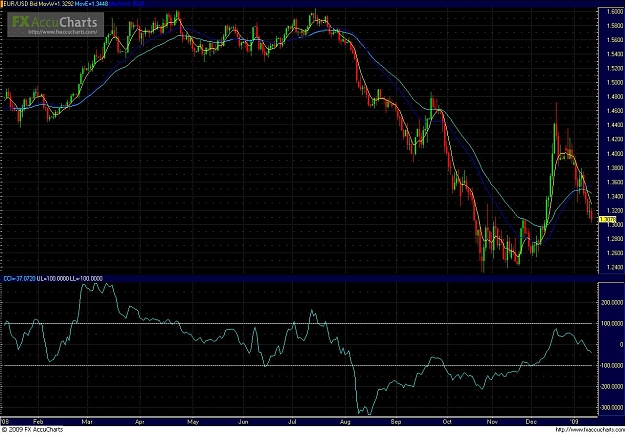The height and width of the screenshot is (434, 625).
Task: Click the 1.5000 price axis label
Action: (614, 82)
